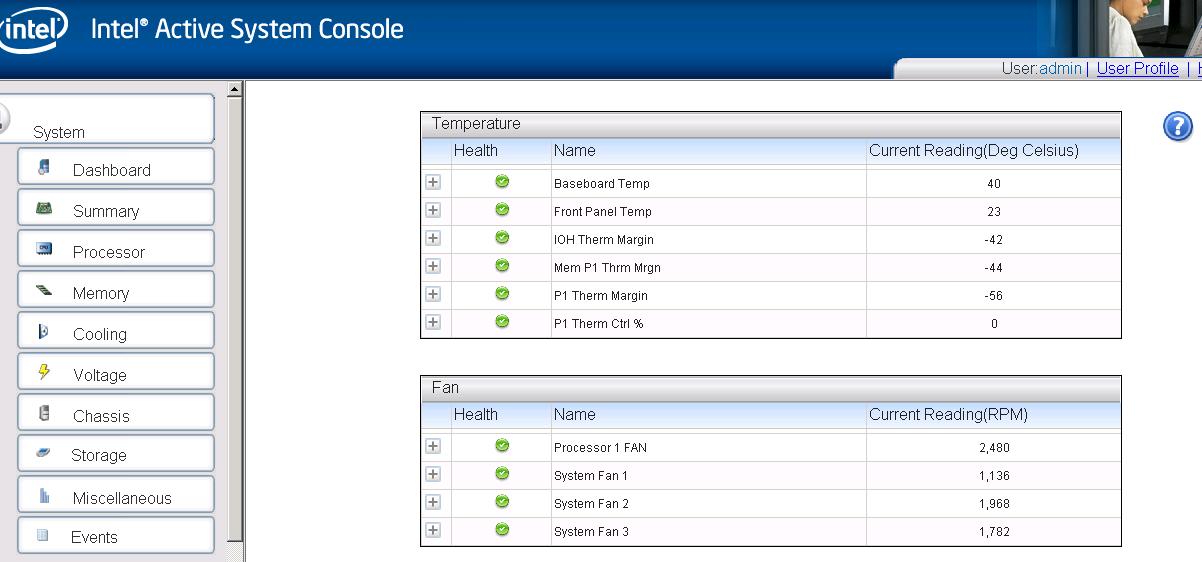This screenshot has width=1202, height=562.
Task: Click the Chassis icon
Action: pos(44,413)
